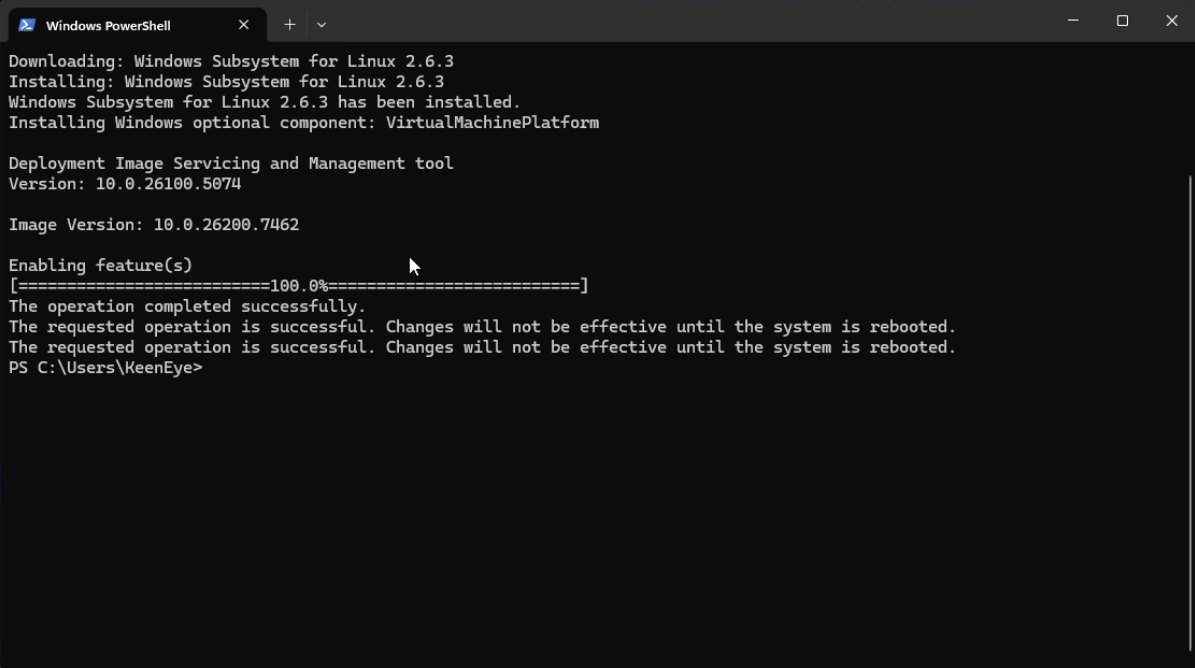The image size is (1195, 668).
Task: Click 'The operation completed successfully.' line
Action: point(187,307)
